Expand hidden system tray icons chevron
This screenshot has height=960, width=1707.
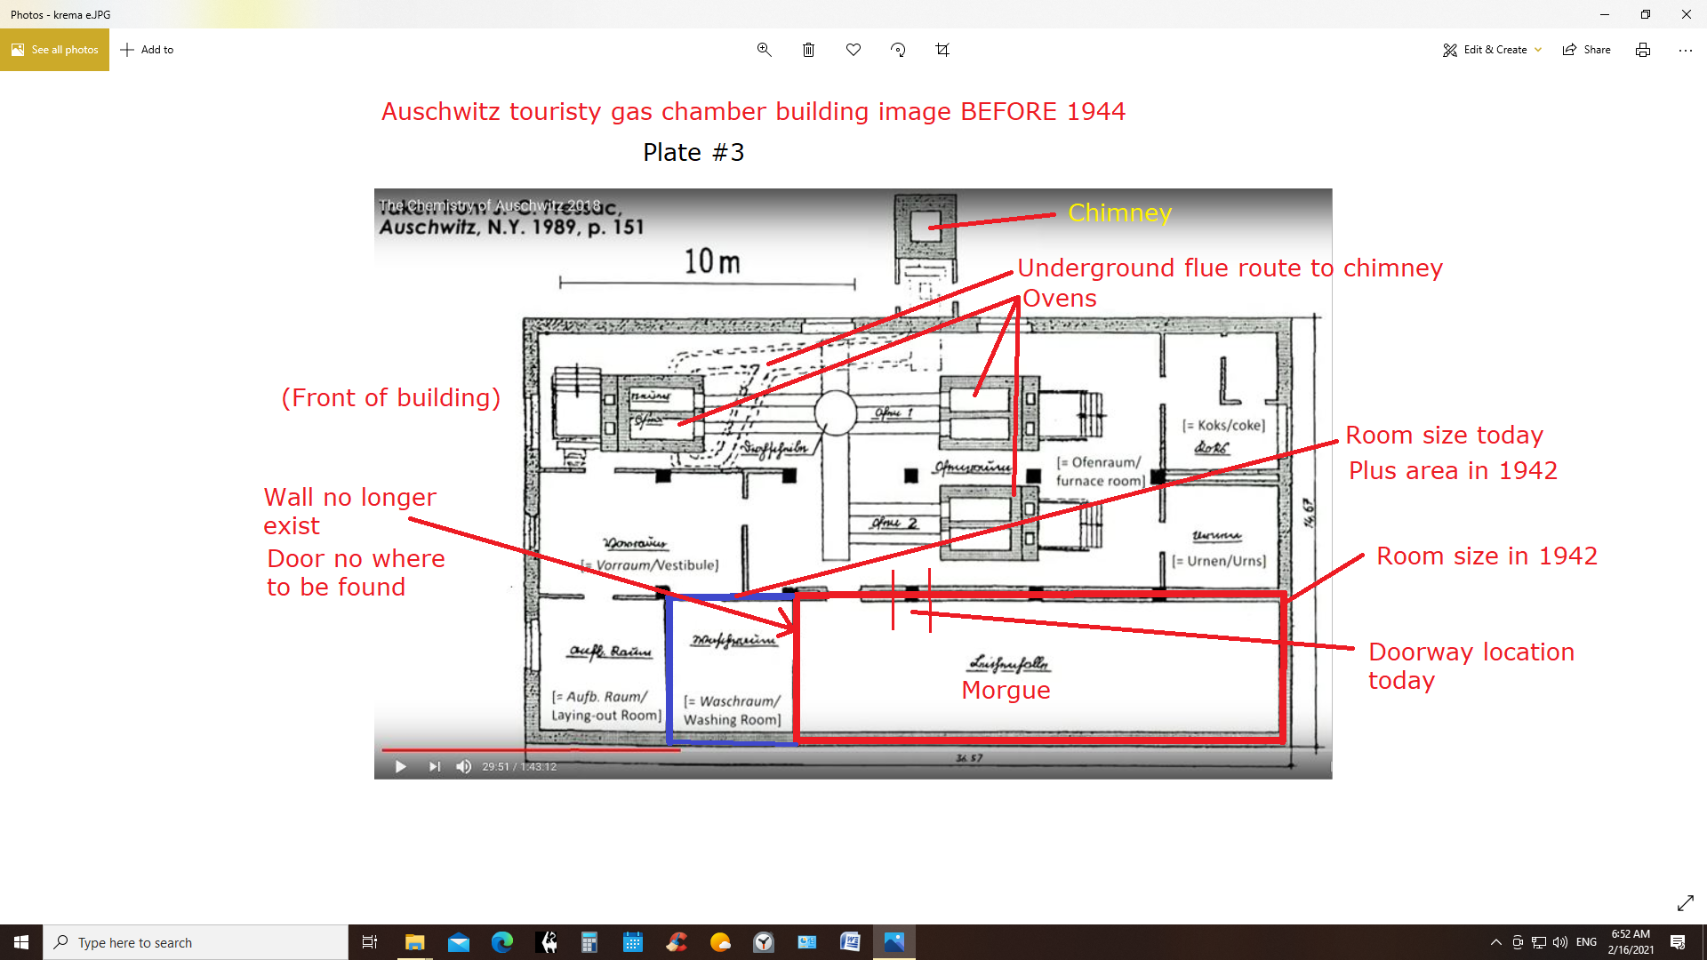[1496, 942]
